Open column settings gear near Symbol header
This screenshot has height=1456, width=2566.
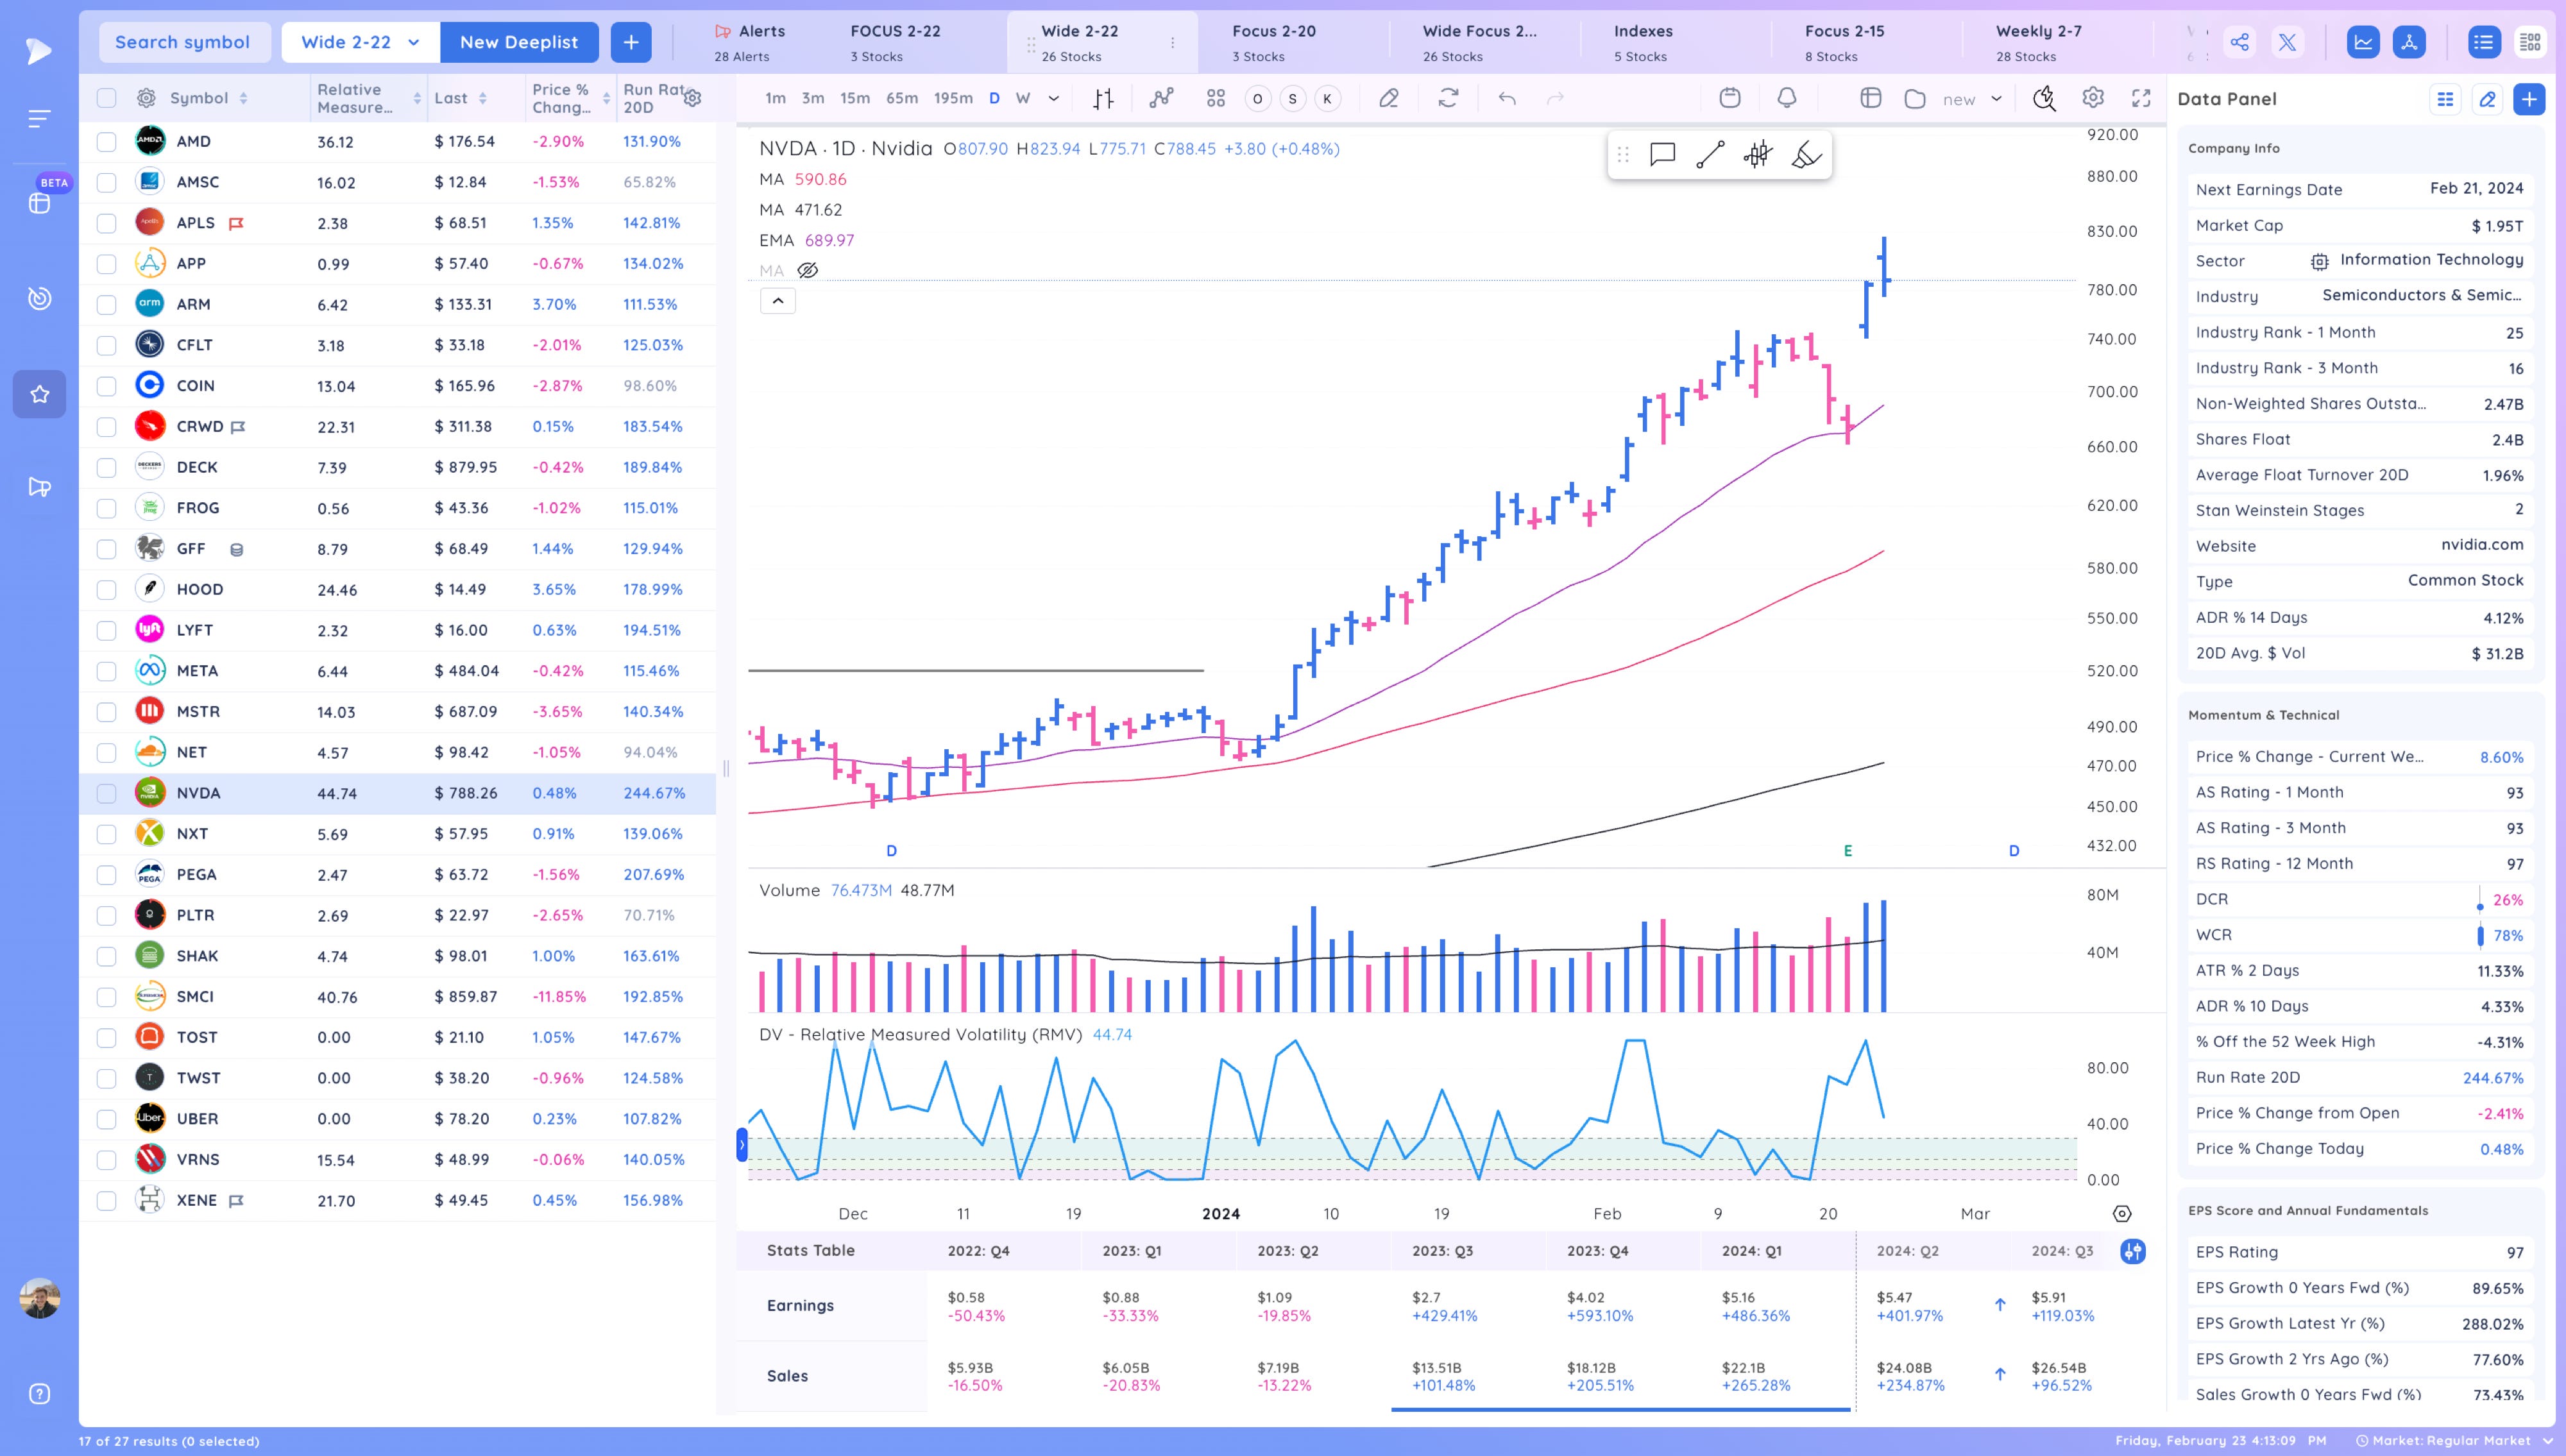coord(146,98)
